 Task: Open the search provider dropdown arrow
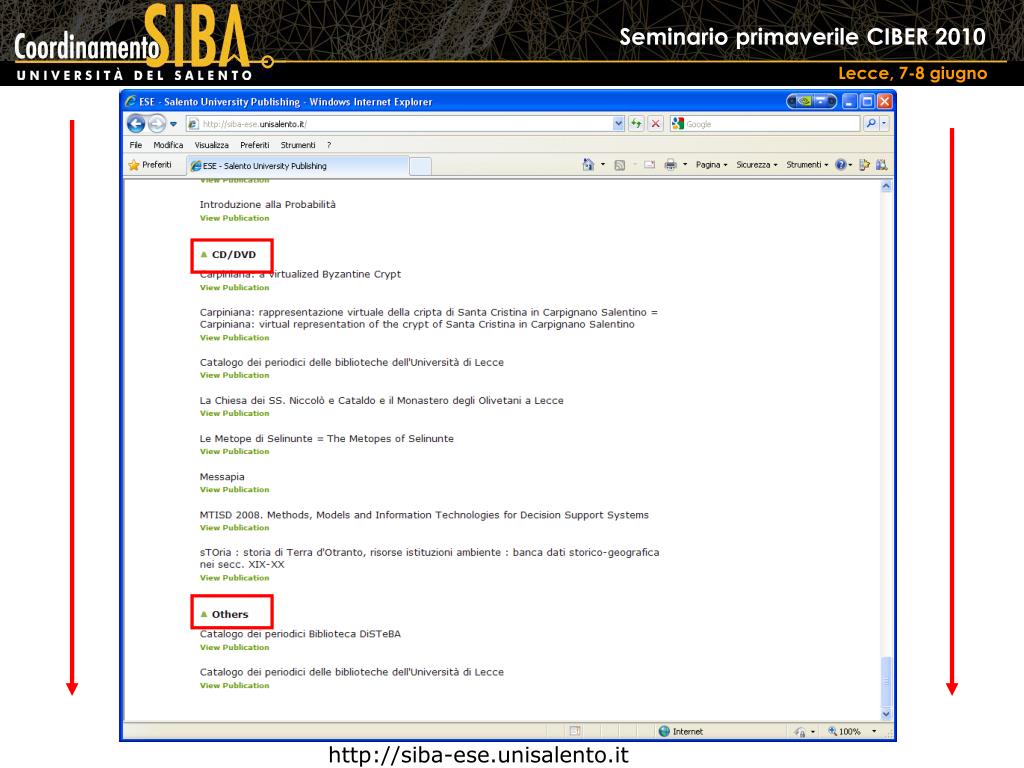(x=884, y=123)
